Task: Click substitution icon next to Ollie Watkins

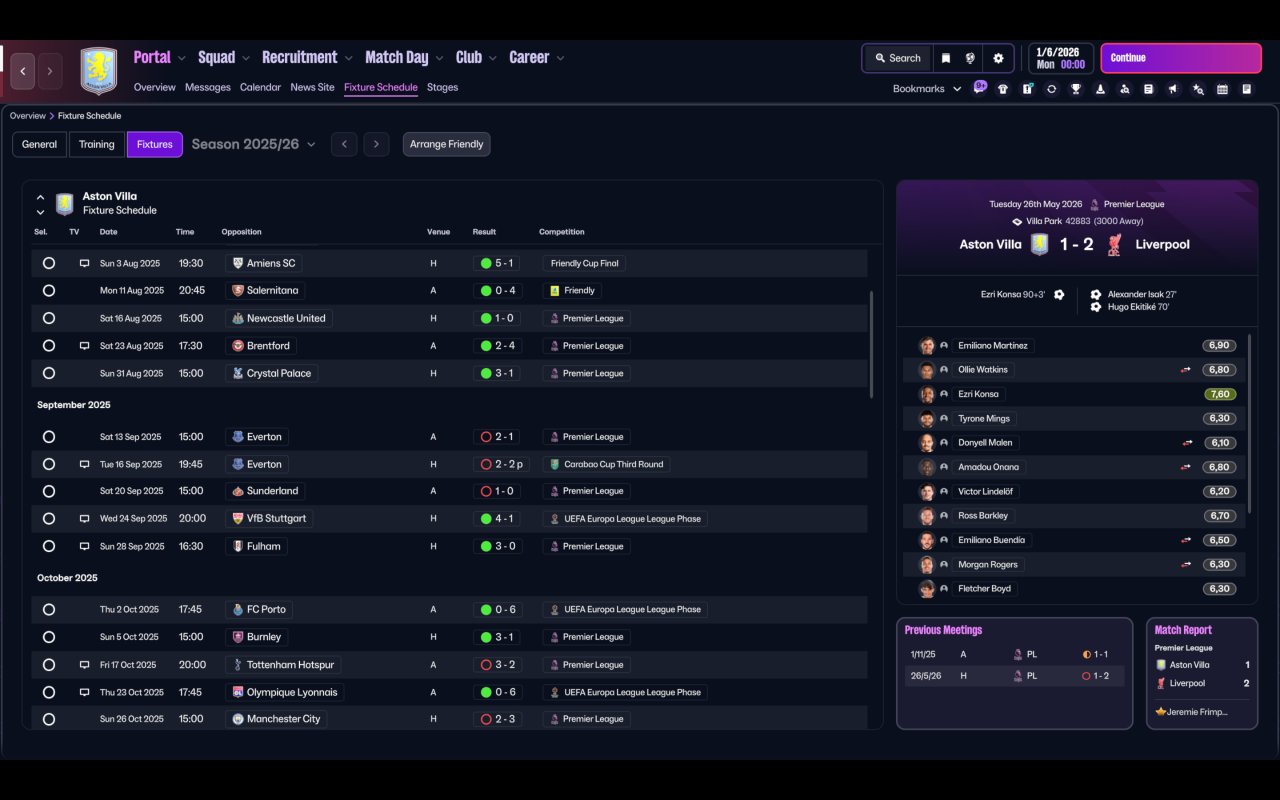Action: pos(1186,370)
